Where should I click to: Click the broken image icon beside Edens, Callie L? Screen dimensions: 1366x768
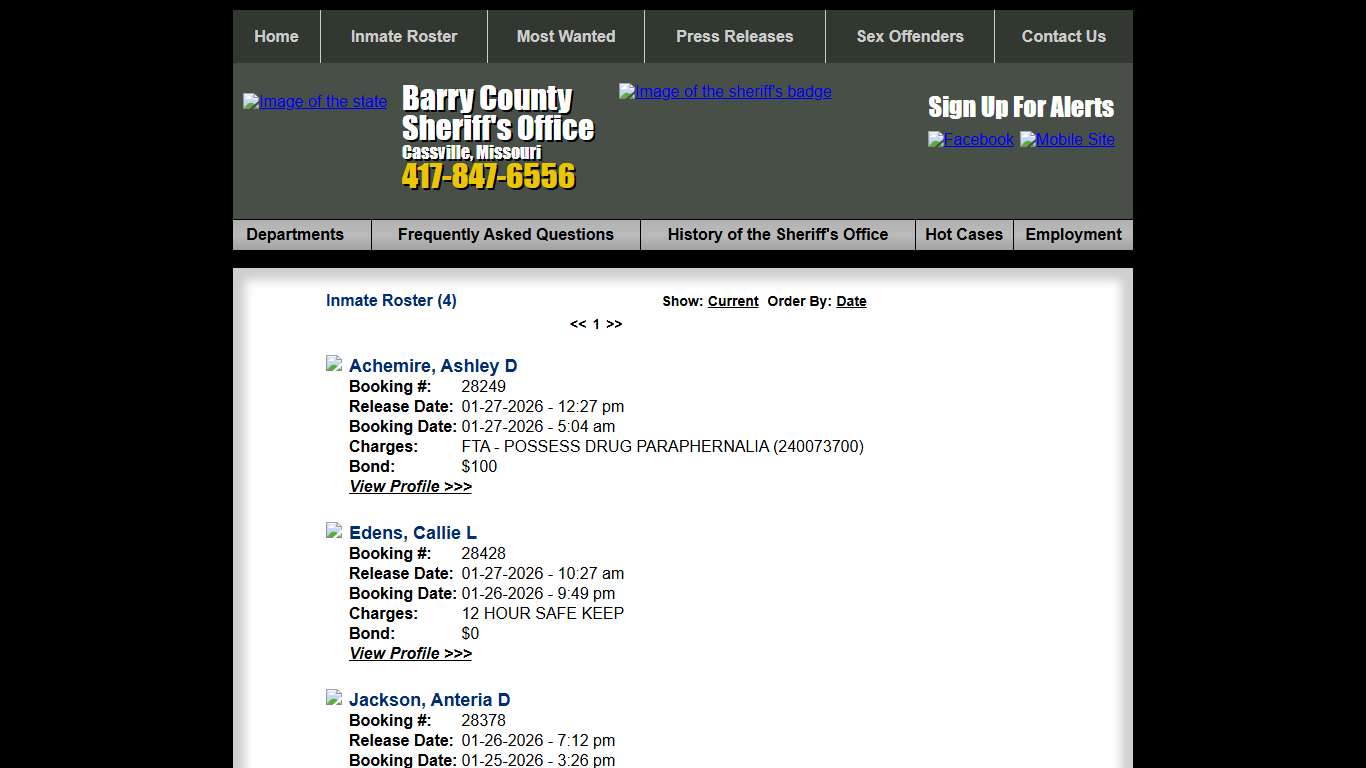click(x=334, y=530)
